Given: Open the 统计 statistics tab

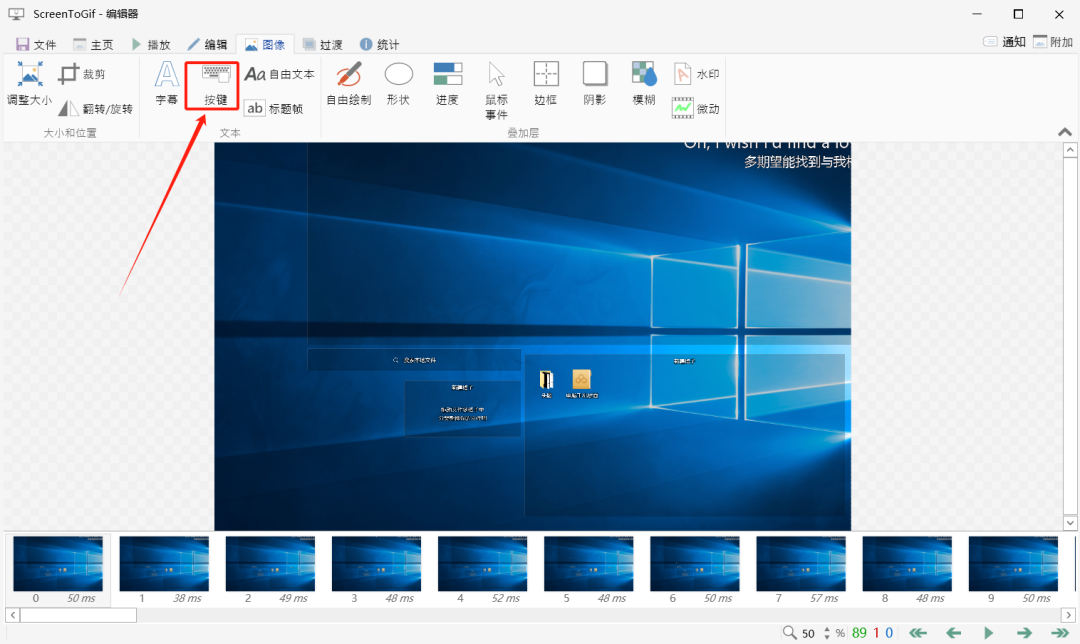Looking at the screenshot, I should tap(380, 45).
